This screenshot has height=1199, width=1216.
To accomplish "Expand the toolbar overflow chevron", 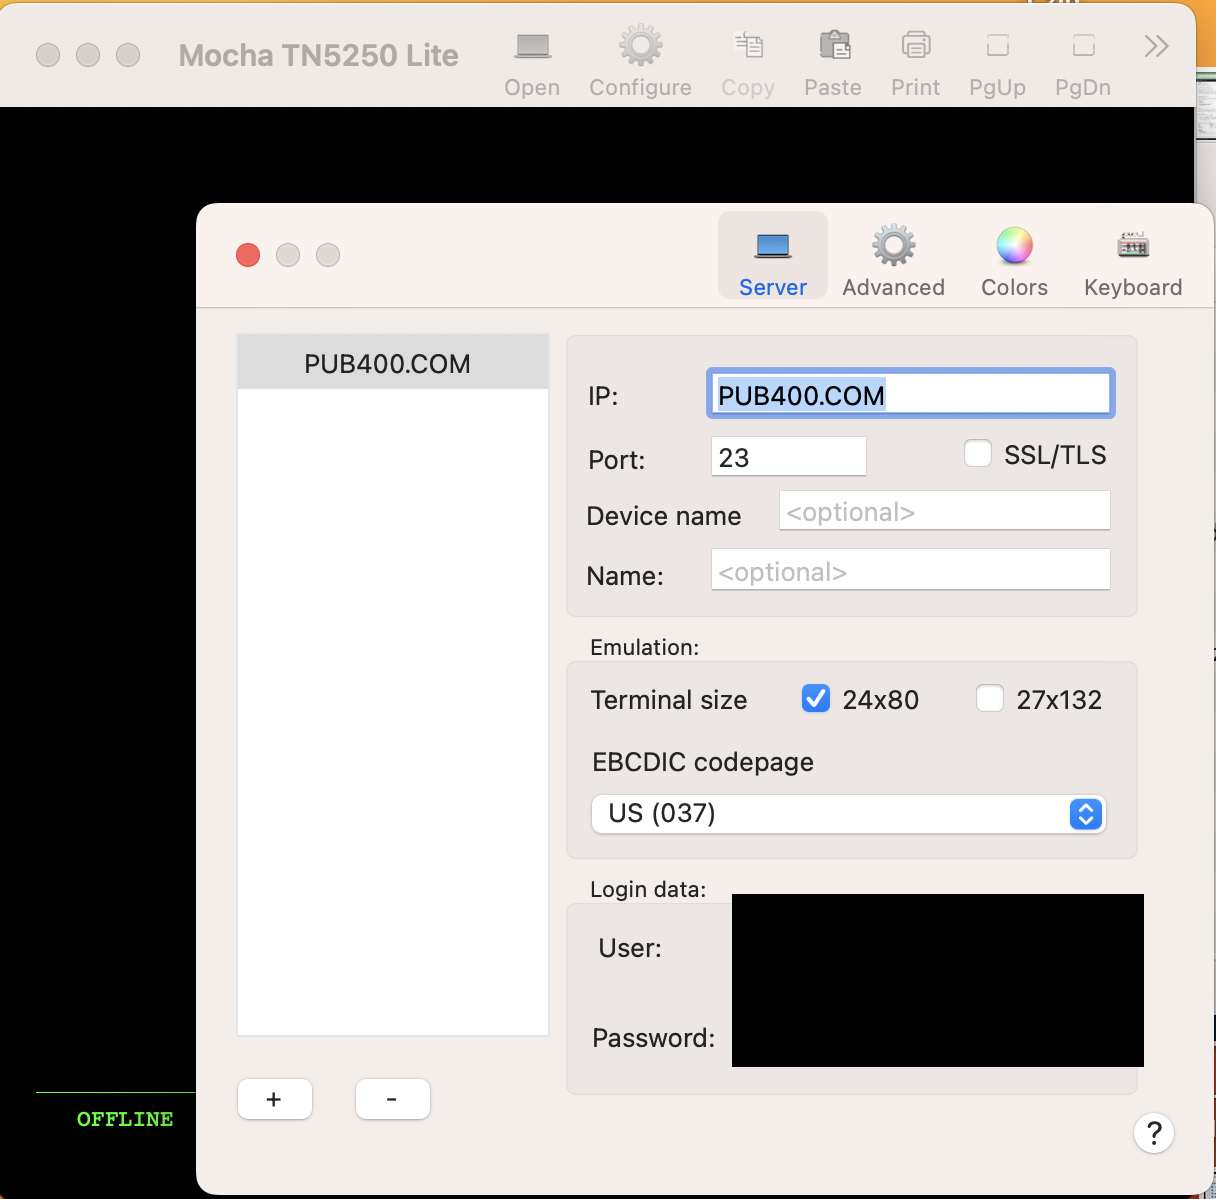I will tap(1155, 45).
